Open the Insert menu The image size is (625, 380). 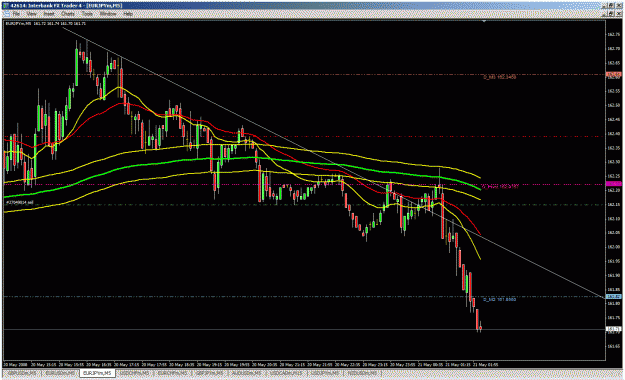(49, 14)
